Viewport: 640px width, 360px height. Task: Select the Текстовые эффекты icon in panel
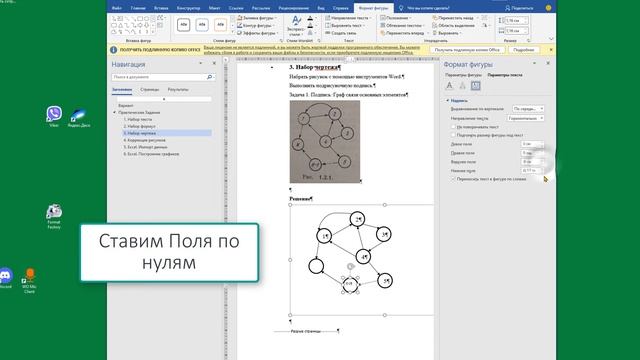[x=462, y=86]
